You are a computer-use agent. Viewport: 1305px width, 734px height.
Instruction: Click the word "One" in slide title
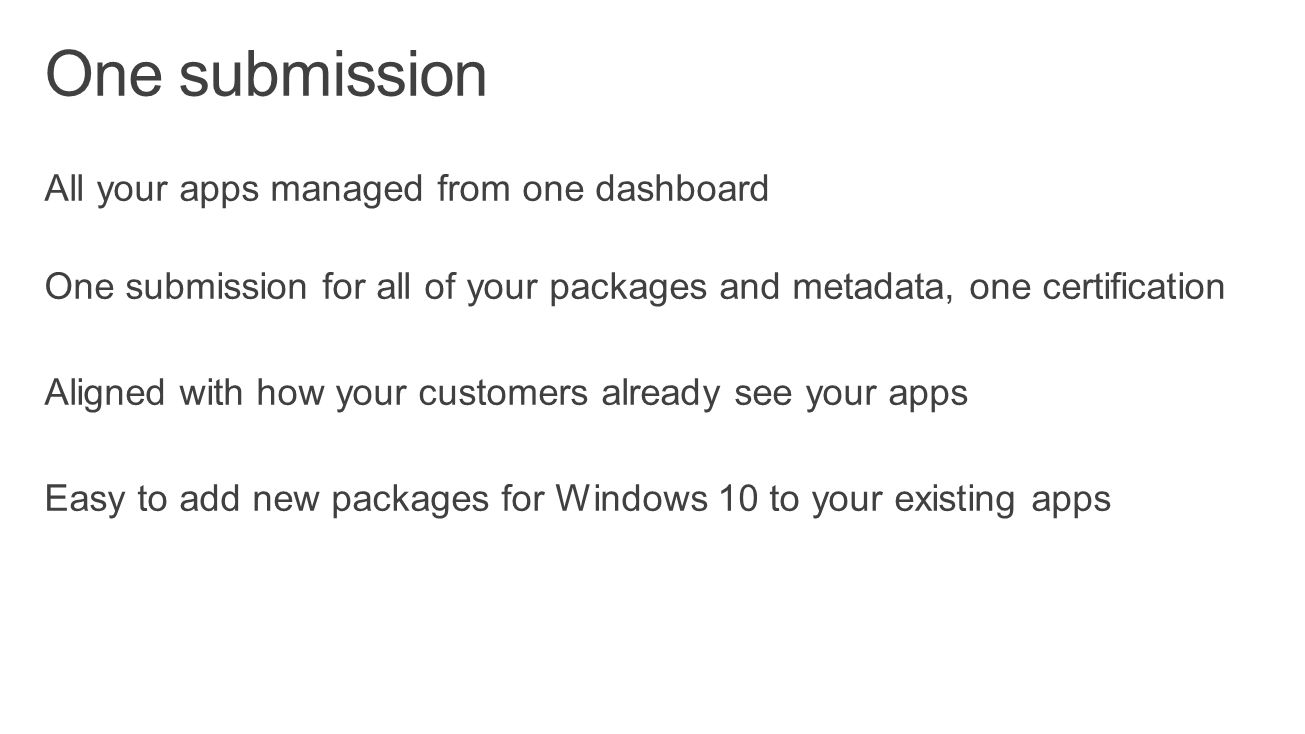pyautogui.click(x=103, y=75)
